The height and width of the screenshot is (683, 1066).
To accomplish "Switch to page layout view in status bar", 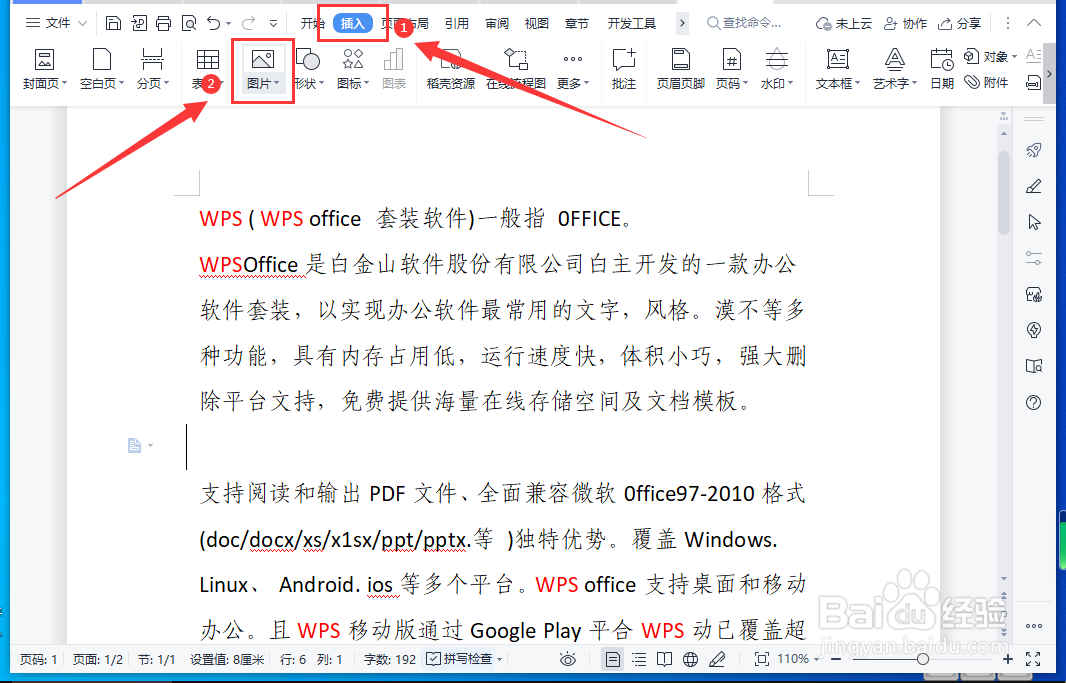I will click(x=613, y=659).
